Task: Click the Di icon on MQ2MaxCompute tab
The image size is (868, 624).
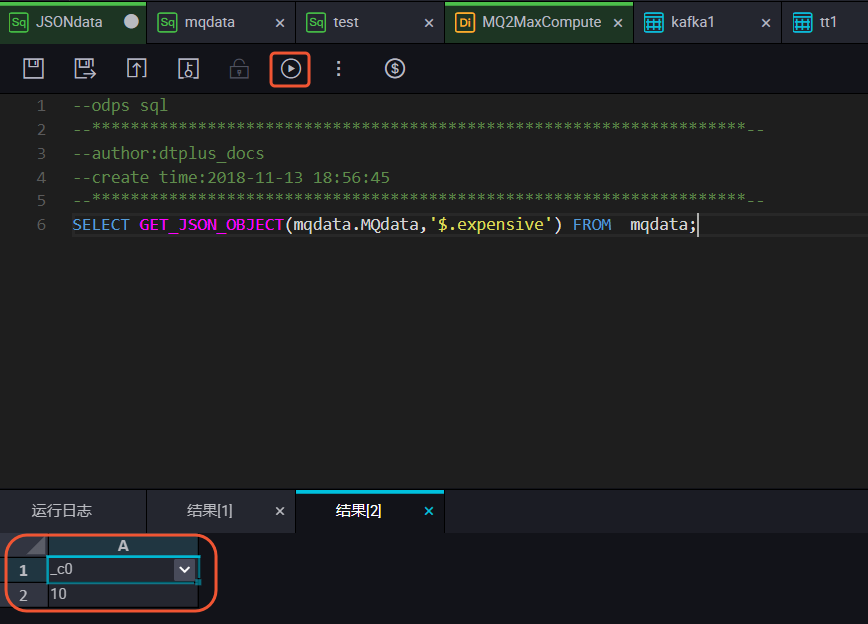Action: (x=465, y=22)
